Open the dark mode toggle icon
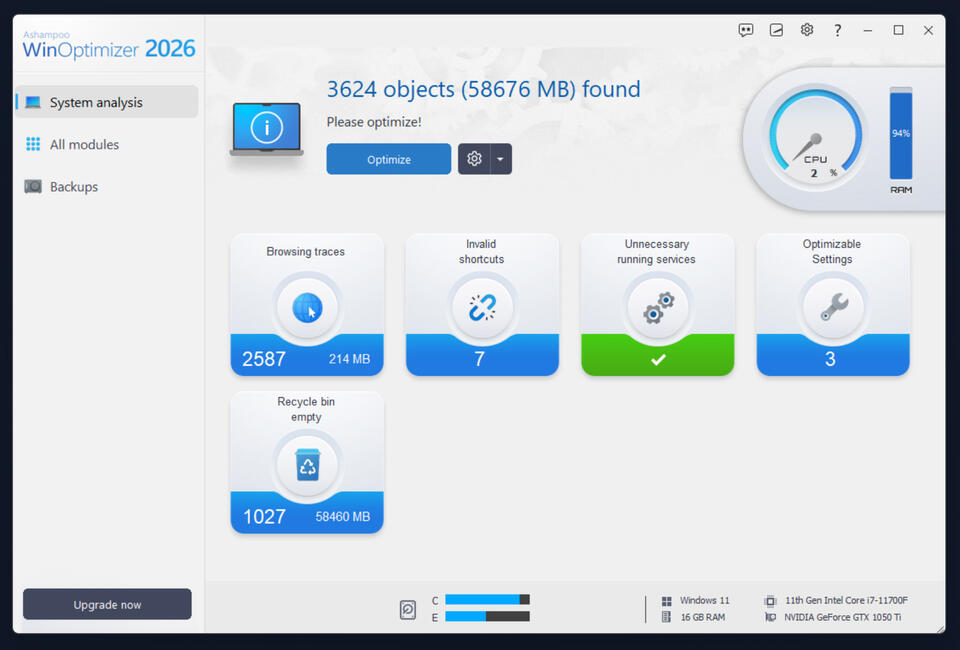Screen dimensions: 960x650 point(776,30)
